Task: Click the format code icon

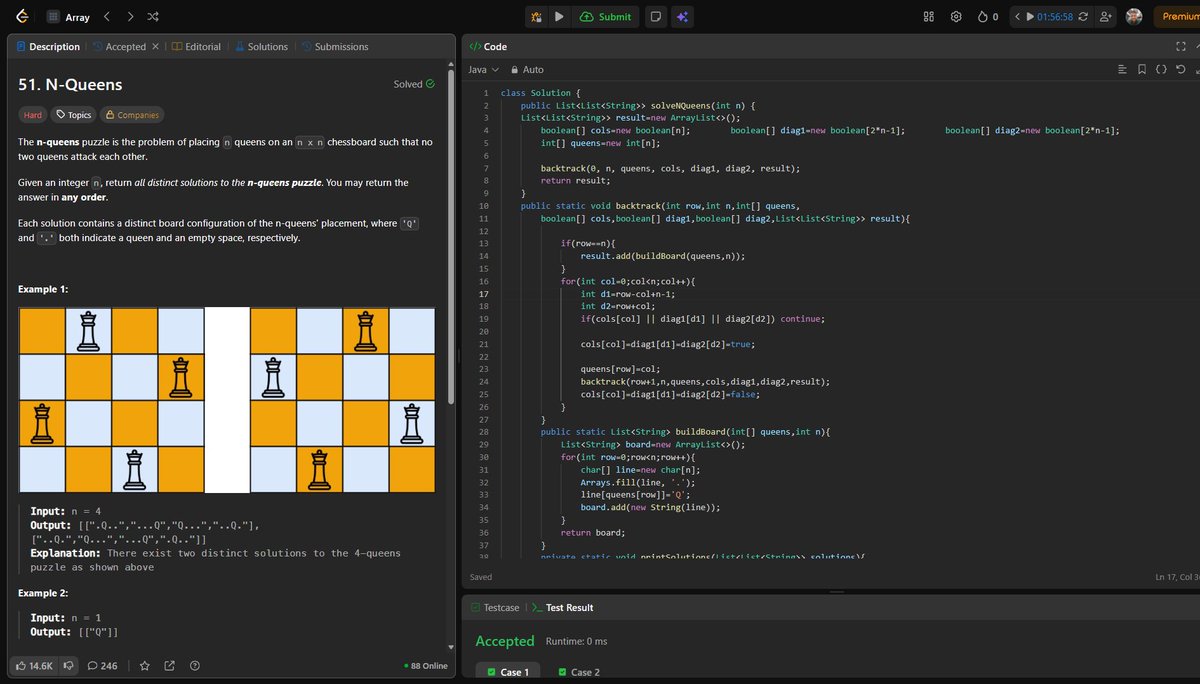Action: (x=1122, y=69)
